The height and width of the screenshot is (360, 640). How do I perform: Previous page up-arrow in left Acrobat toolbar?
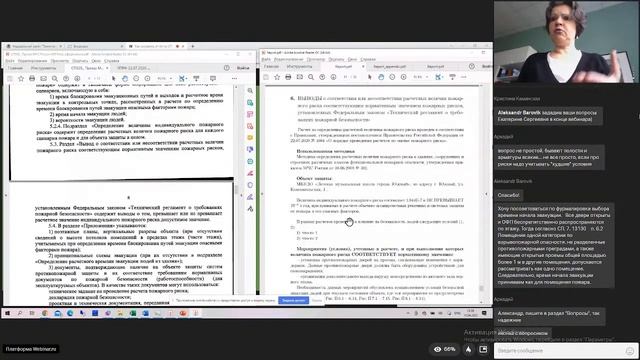pos(66,78)
